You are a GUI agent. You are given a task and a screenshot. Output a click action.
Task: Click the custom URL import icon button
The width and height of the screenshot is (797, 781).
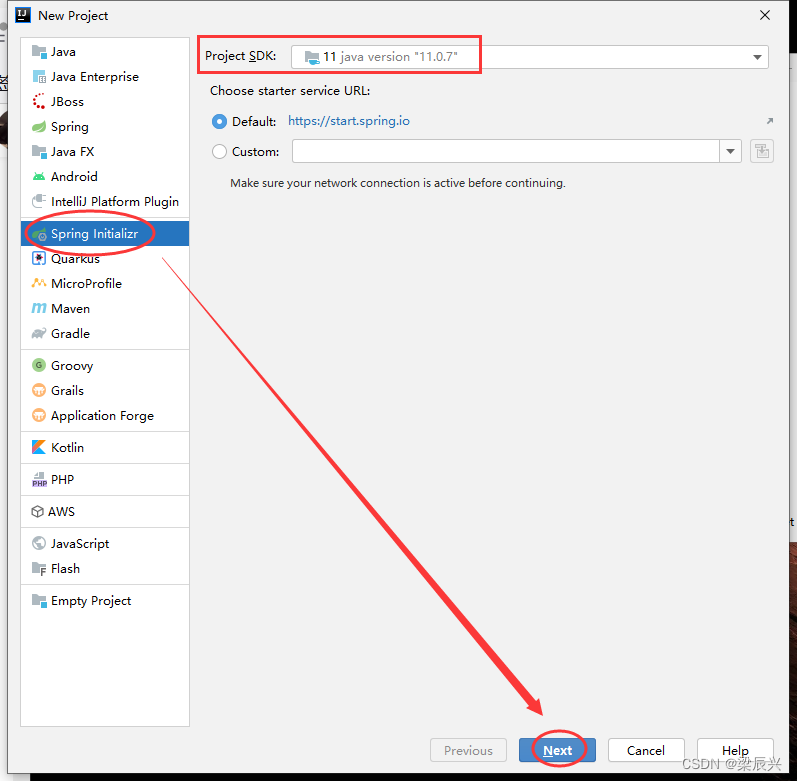pos(761,151)
